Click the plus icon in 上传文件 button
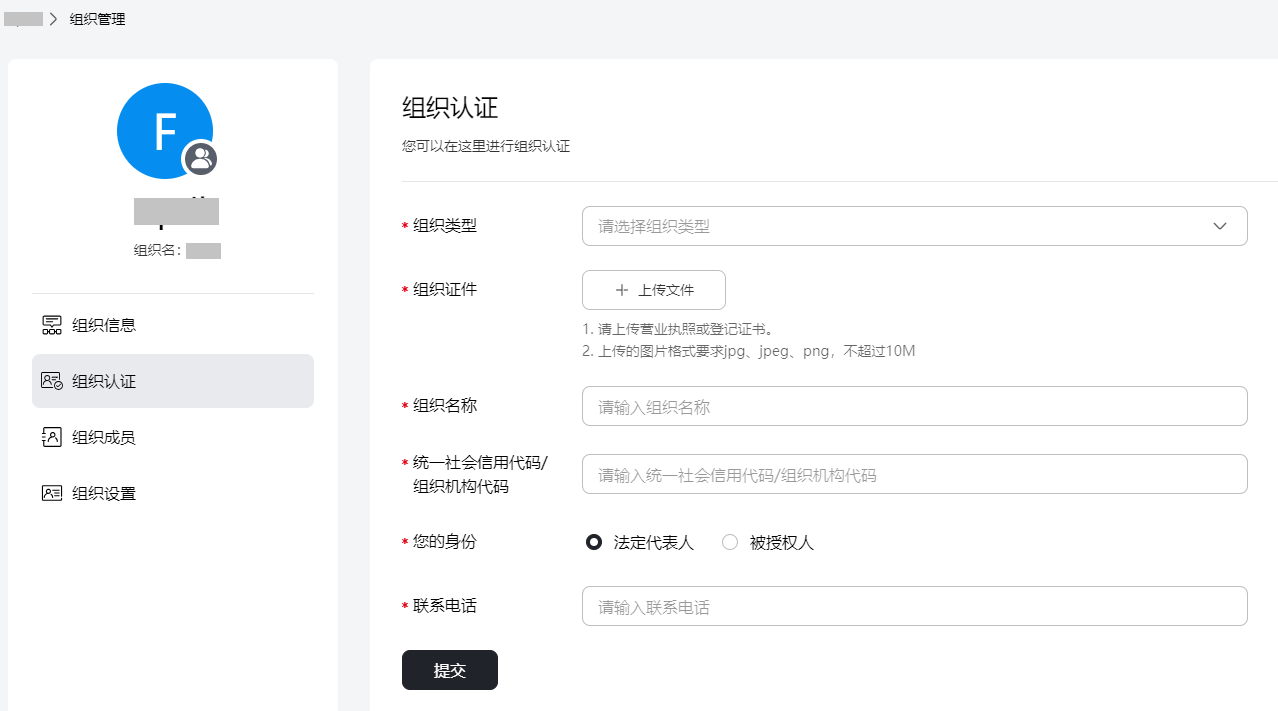The height and width of the screenshot is (711, 1278). [x=622, y=290]
